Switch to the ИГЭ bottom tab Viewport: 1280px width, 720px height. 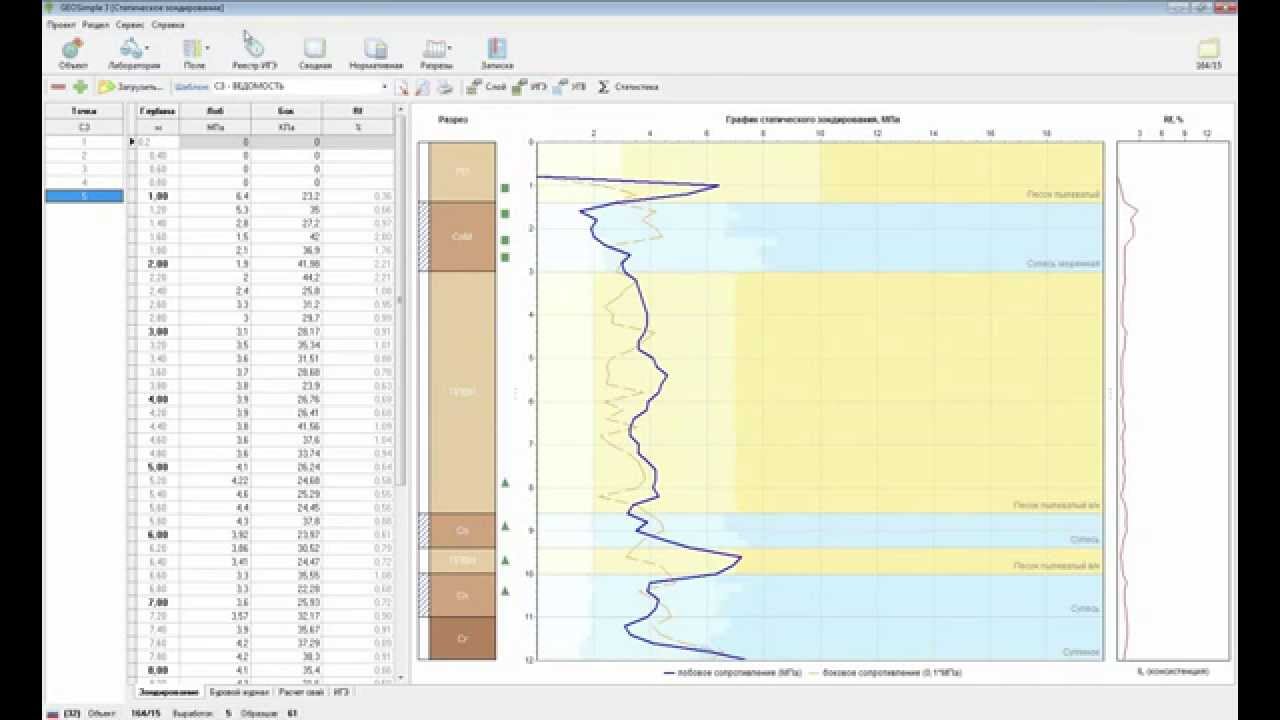[341, 691]
